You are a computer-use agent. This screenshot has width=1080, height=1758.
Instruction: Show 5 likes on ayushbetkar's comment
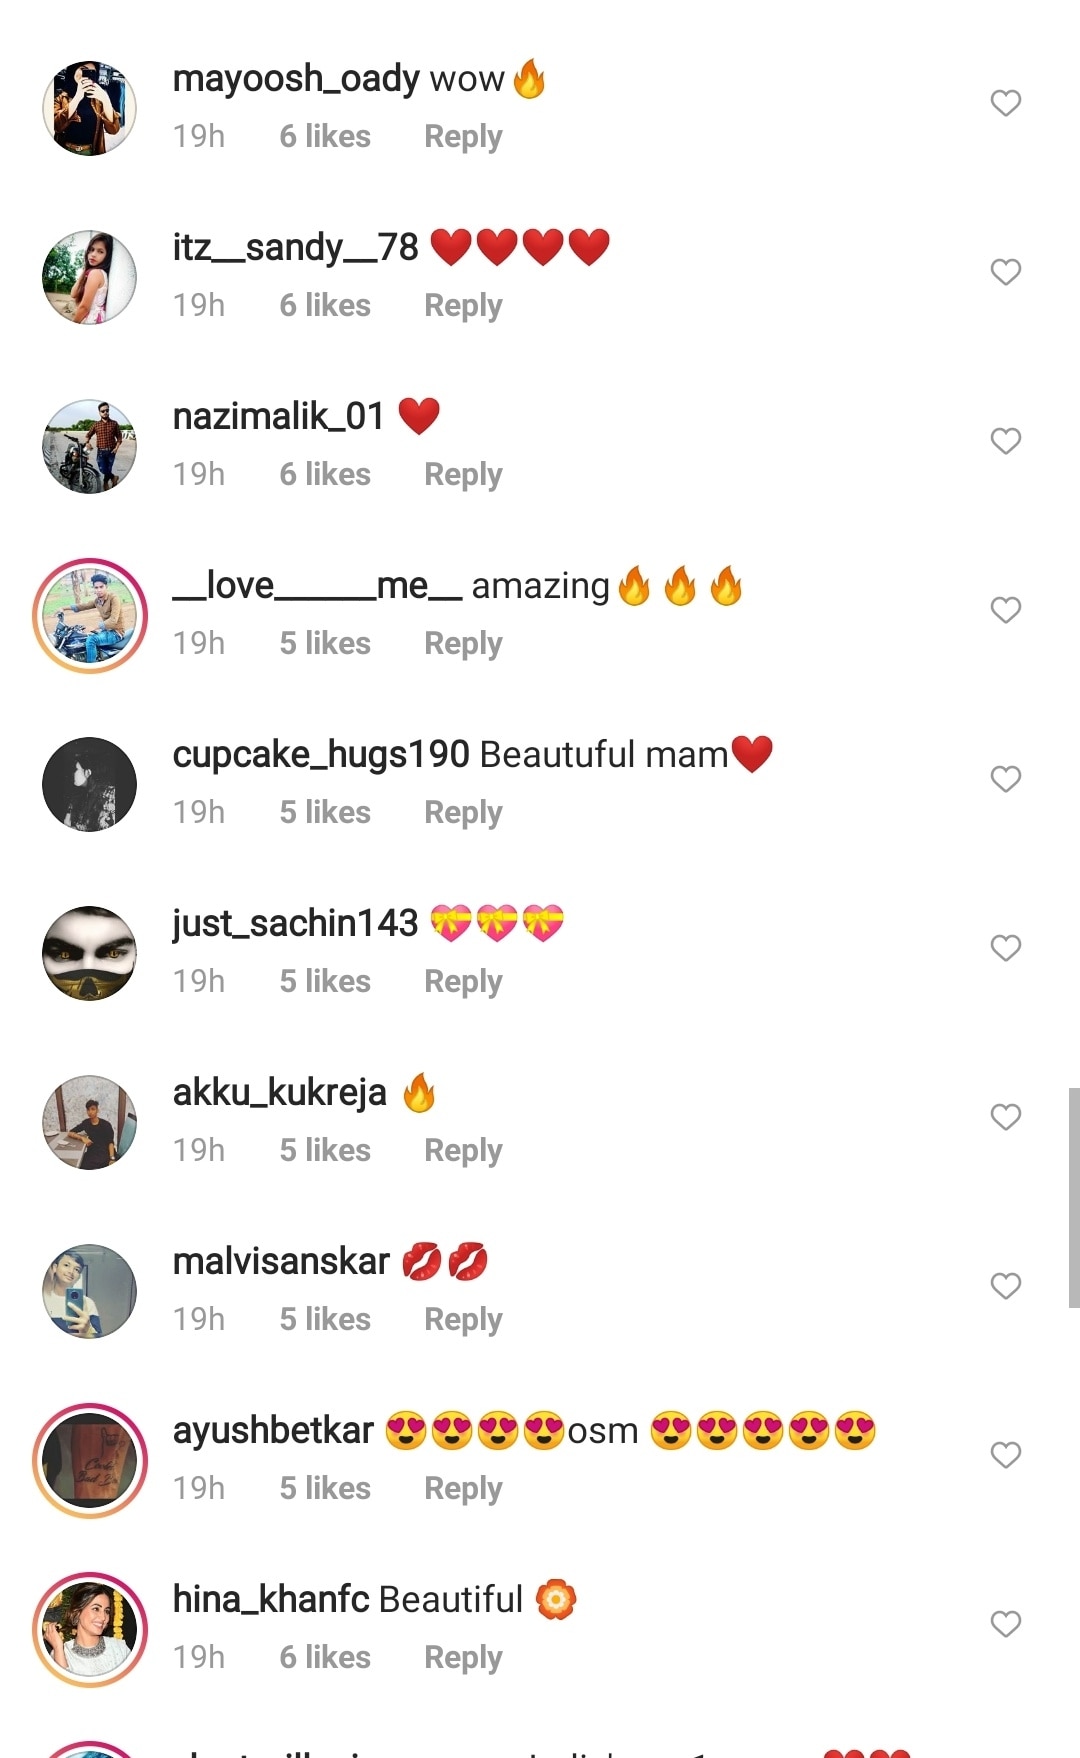(x=325, y=1489)
